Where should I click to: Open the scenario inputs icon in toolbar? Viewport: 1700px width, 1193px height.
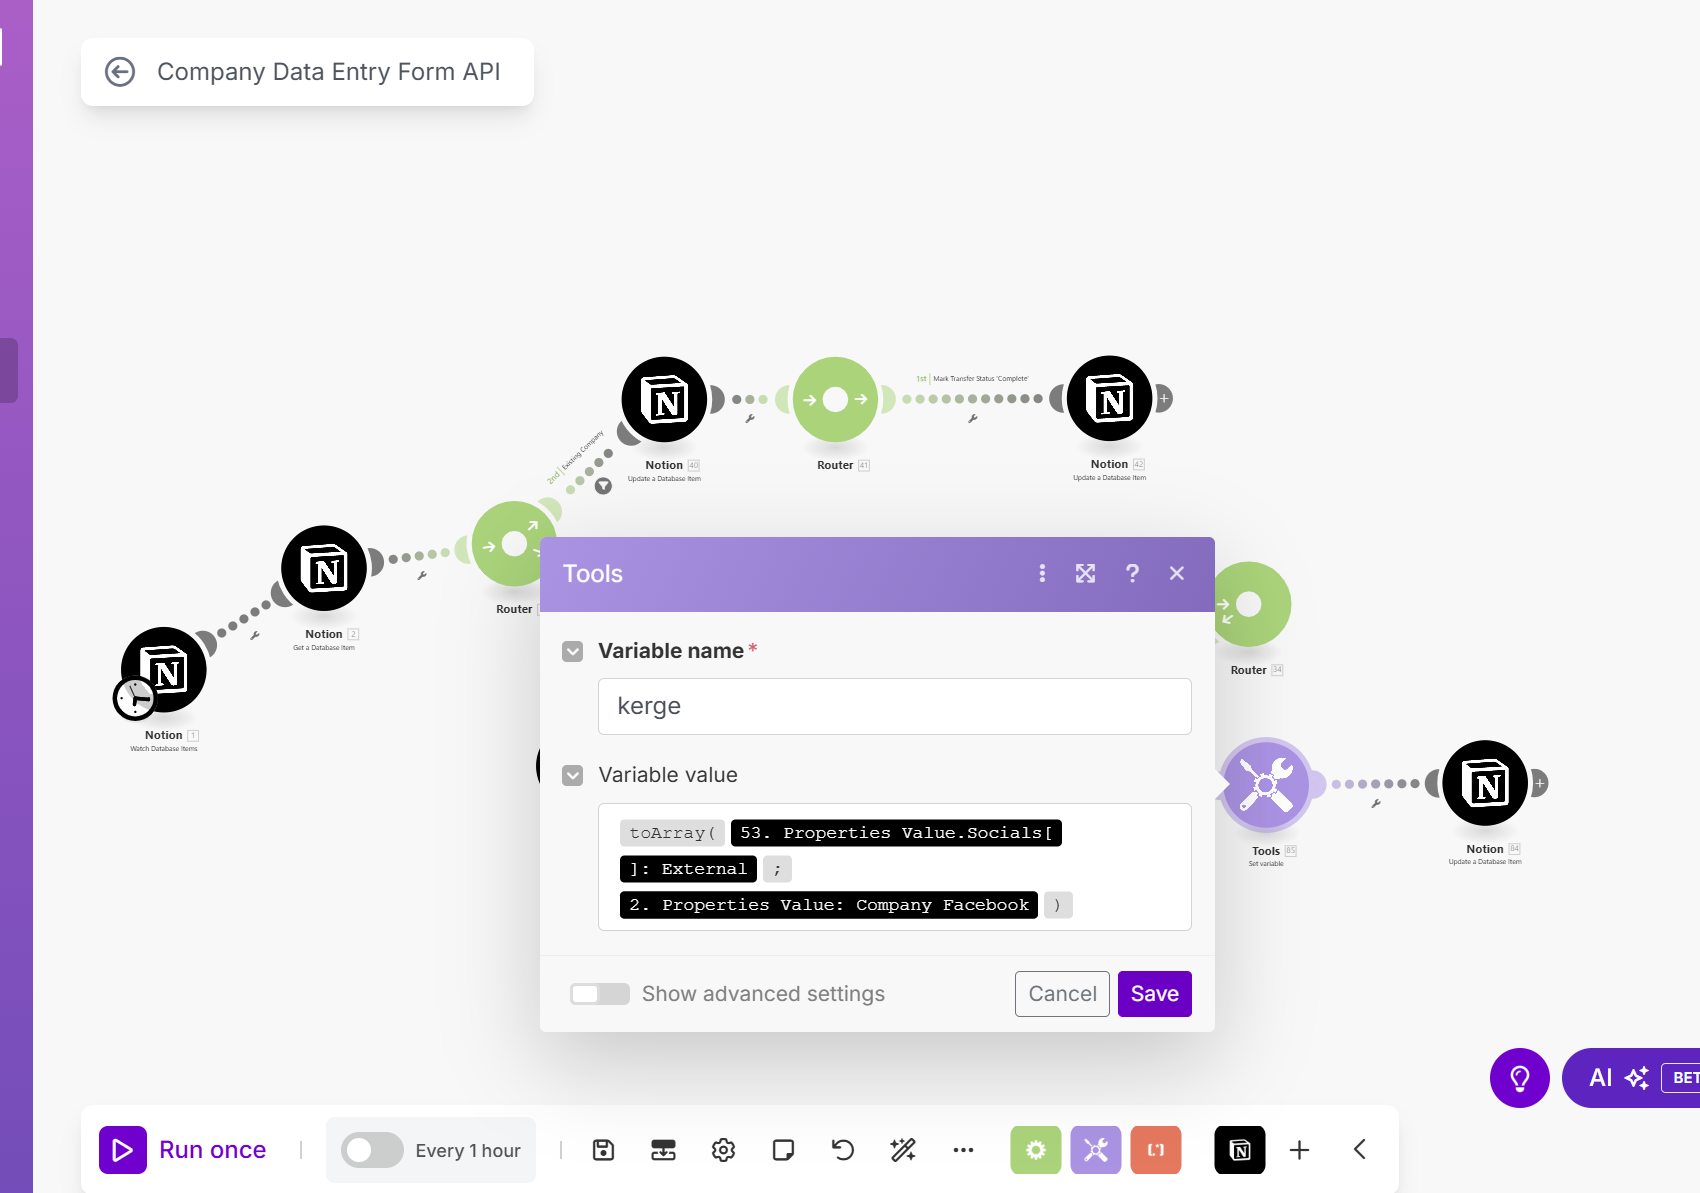pos(663,1150)
